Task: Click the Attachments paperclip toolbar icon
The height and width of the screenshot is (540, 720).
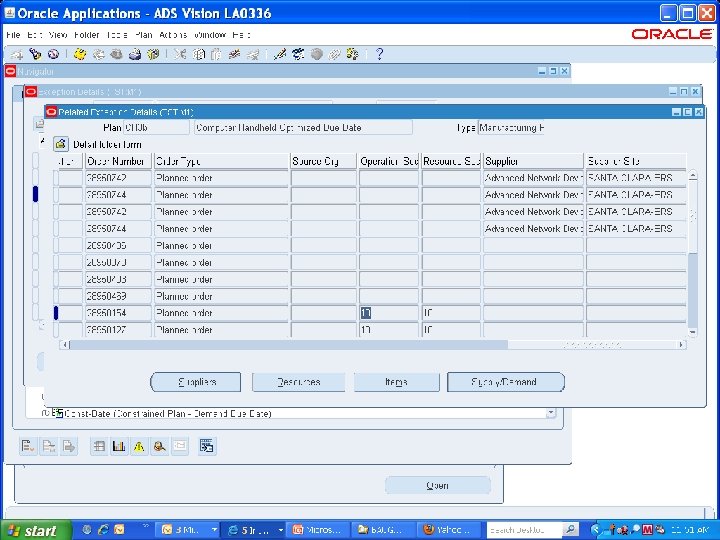Action: click(x=334, y=54)
